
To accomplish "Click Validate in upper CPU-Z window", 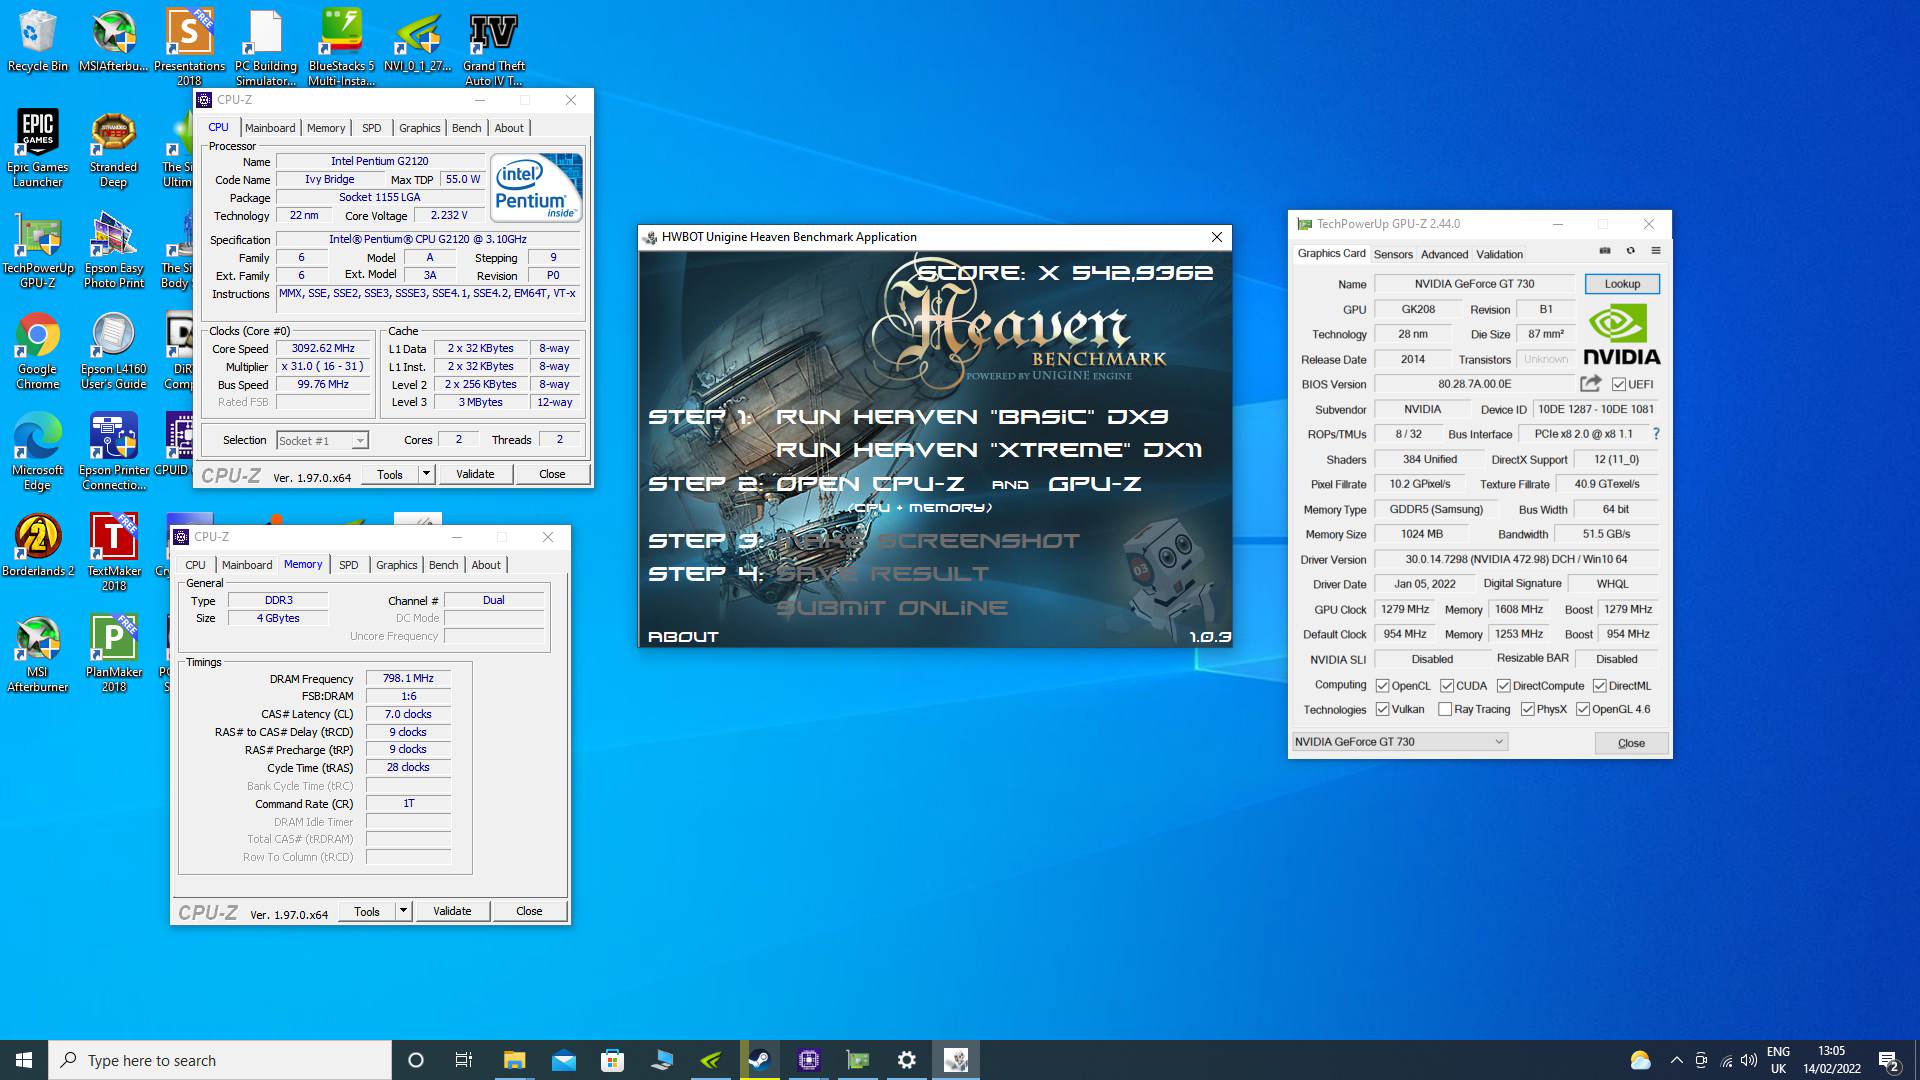I will [475, 474].
